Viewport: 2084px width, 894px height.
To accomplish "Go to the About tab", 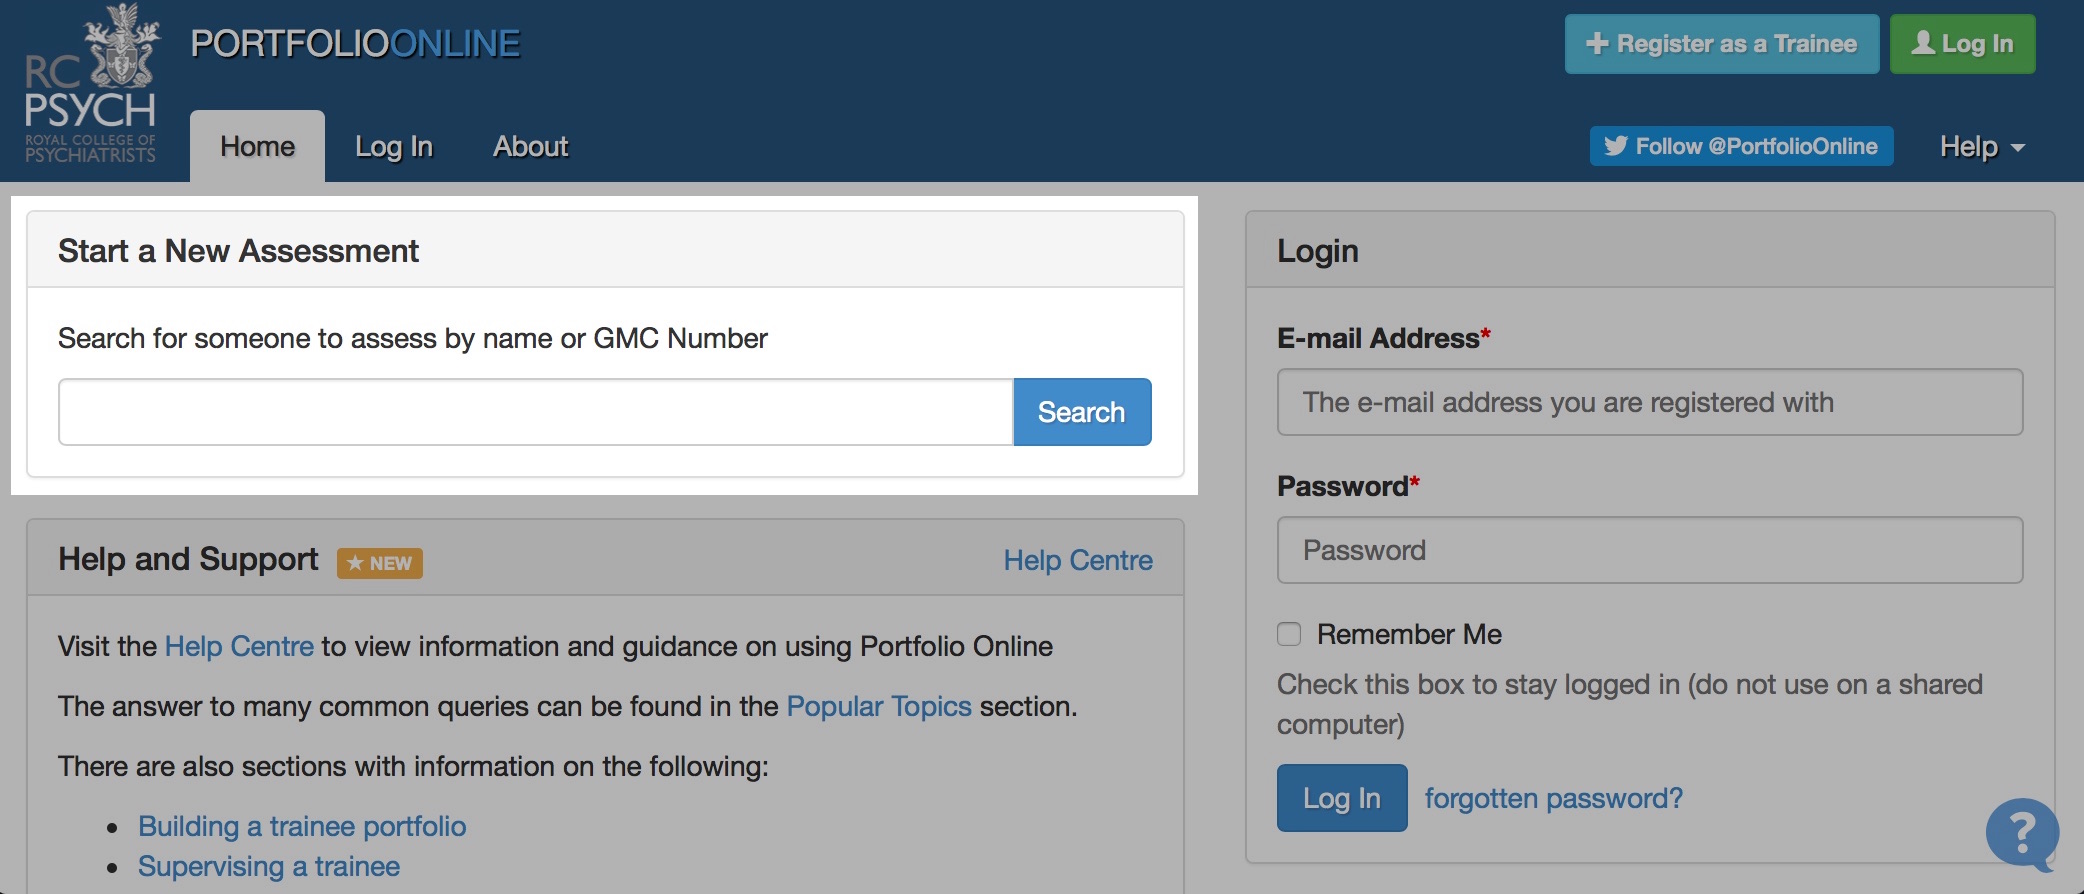I will [x=530, y=146].
